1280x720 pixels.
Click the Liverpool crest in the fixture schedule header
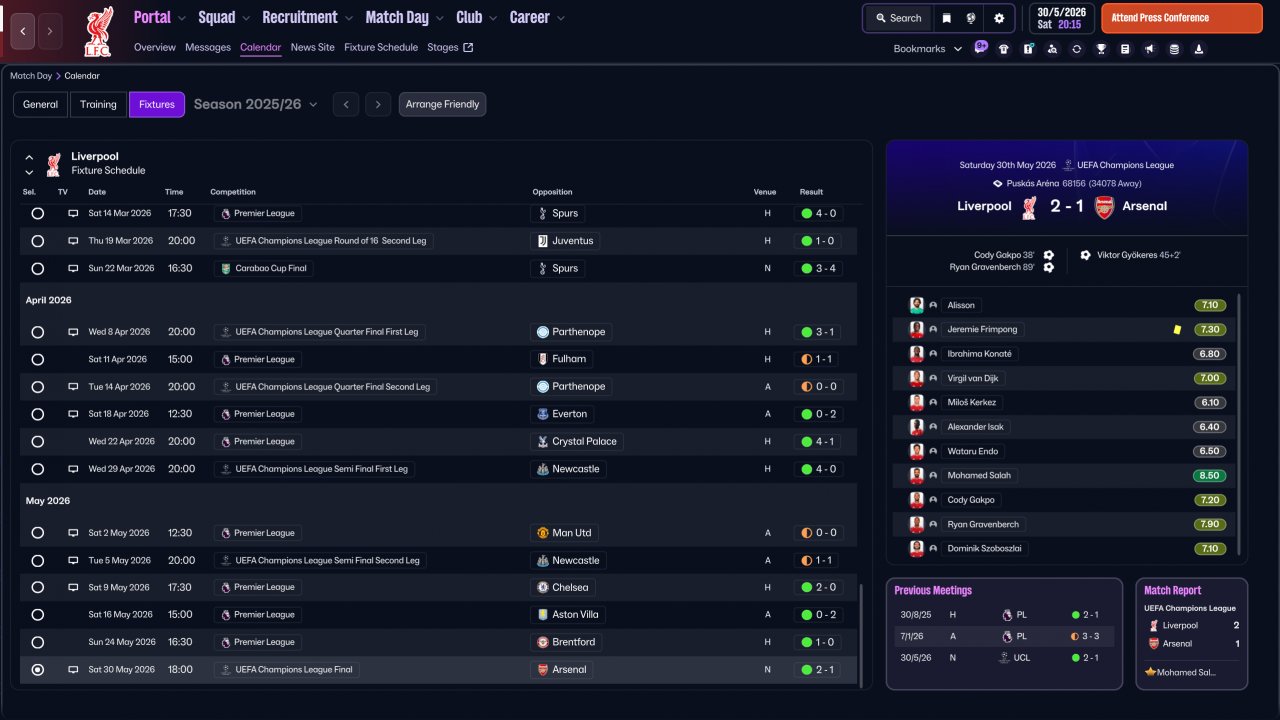coord(53,164)
